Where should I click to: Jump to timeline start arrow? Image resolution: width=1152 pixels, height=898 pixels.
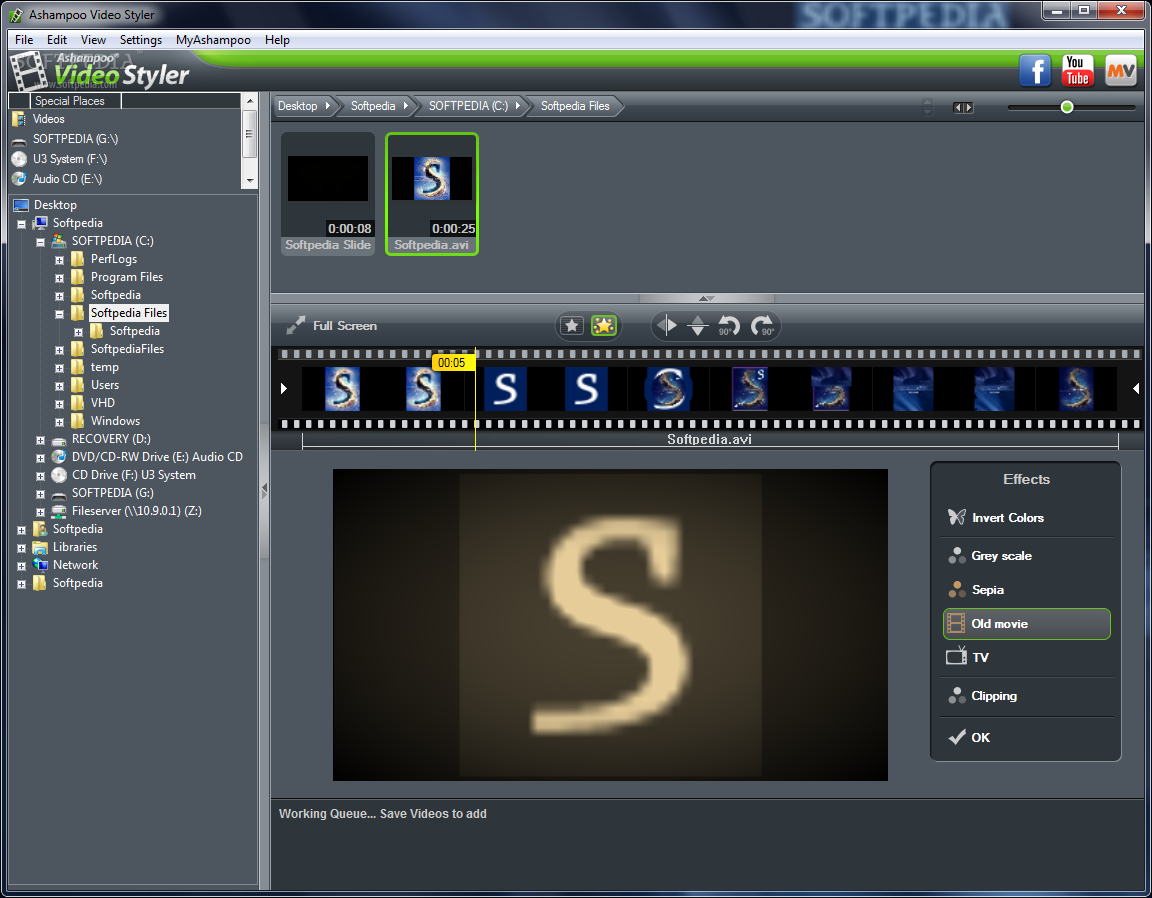(x=284, y=389)
